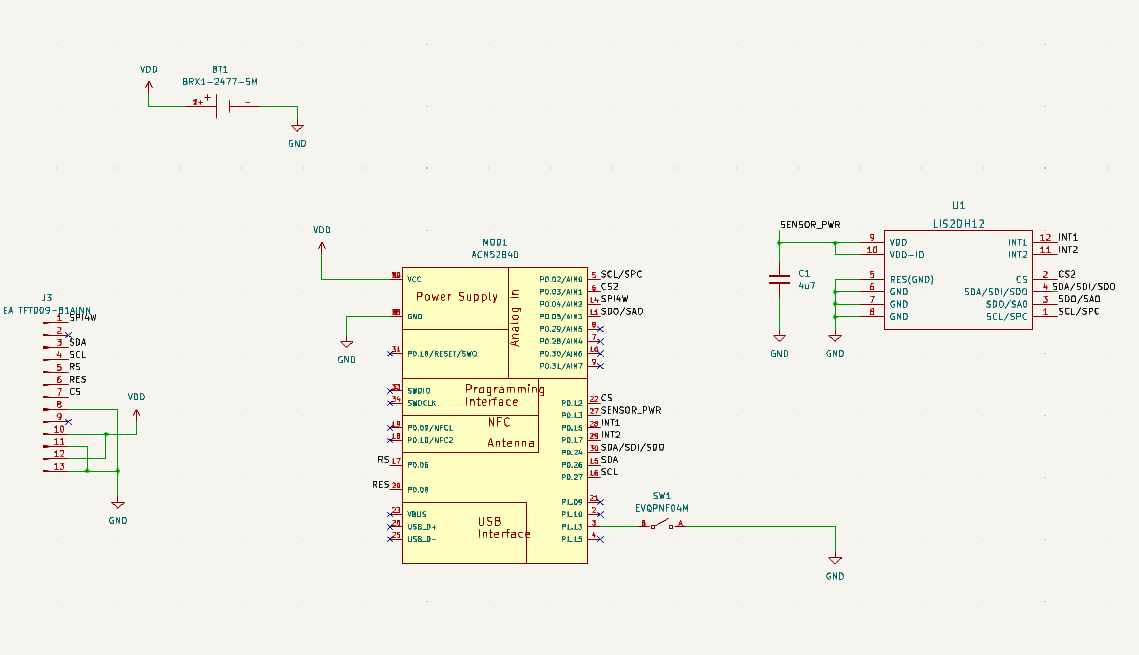Select the LIS2DH12 value label
The image size is (1139, 655).
pyautogui.click(x=958, y=224)
